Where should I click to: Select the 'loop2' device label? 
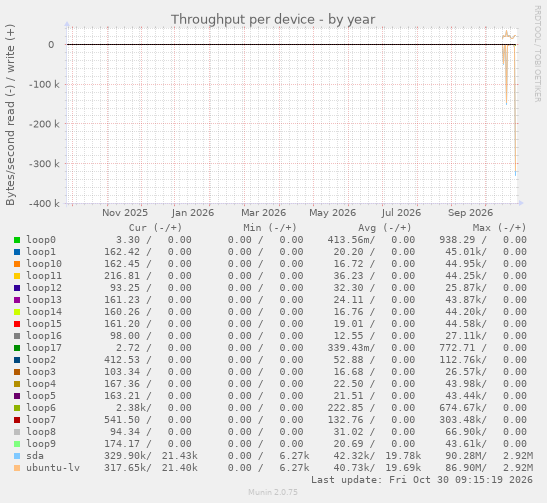[41, 360]
